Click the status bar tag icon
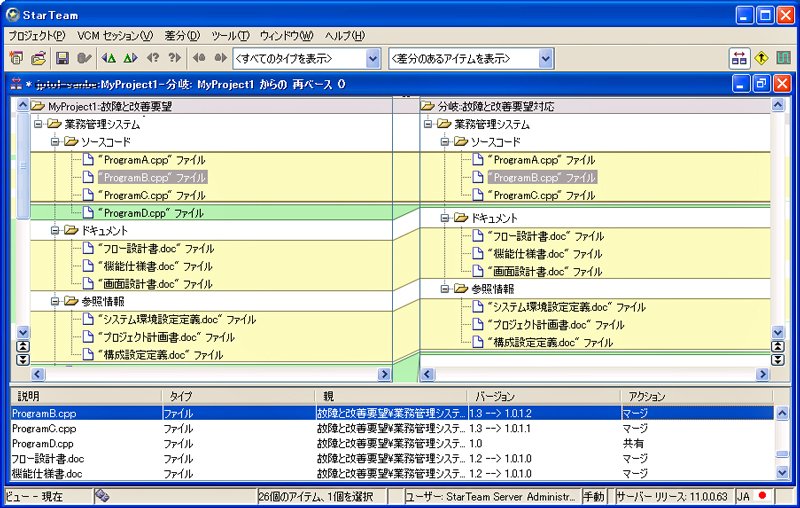Screen dimensions: 800x508 tap(102, 496)
